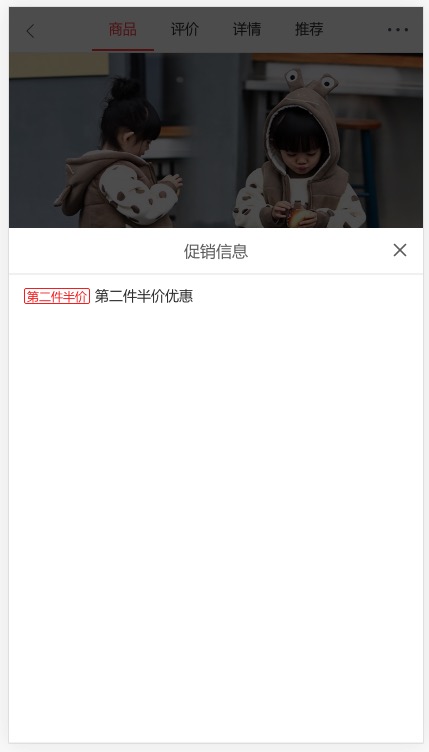Viewport: 429px width, 752px height.
Task: Open the 详情 details tab
Action: click(x=247, y=30)
